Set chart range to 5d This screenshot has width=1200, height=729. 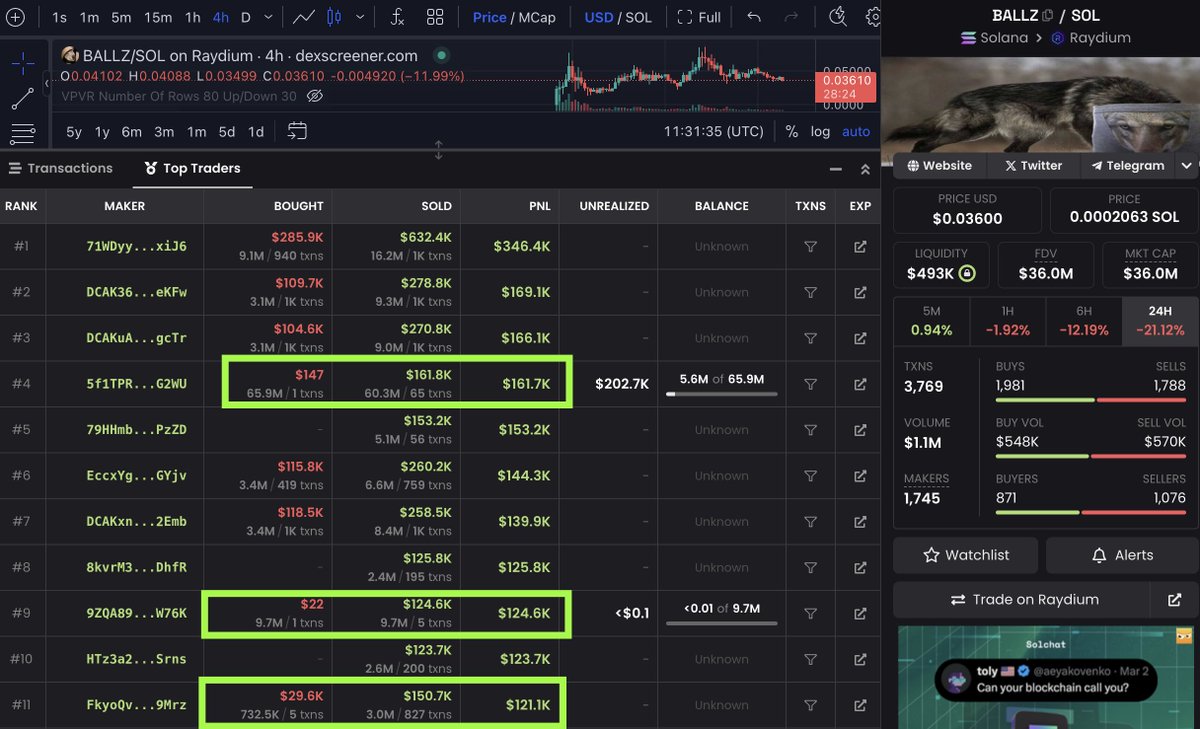click(x=227, y=131)
